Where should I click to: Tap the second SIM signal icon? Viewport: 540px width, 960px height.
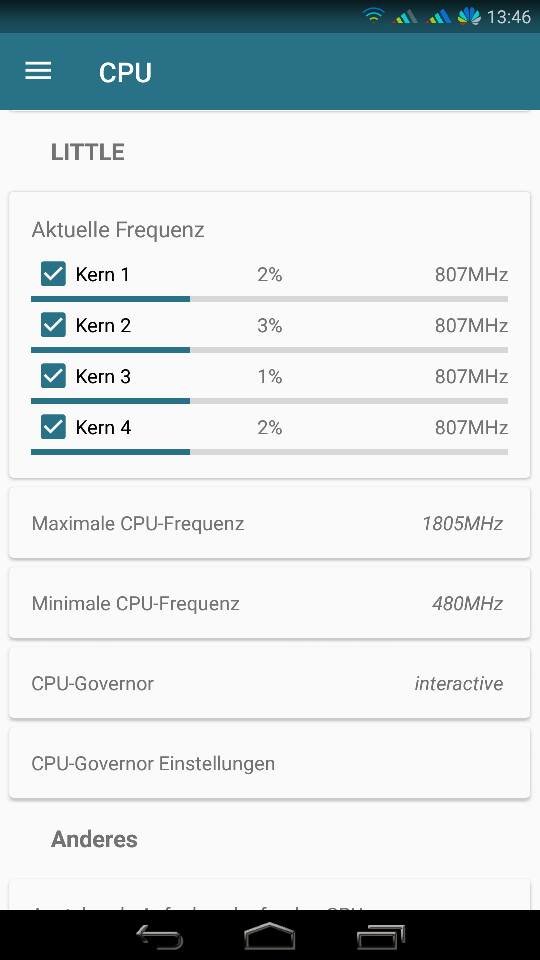tap(439, 17)
